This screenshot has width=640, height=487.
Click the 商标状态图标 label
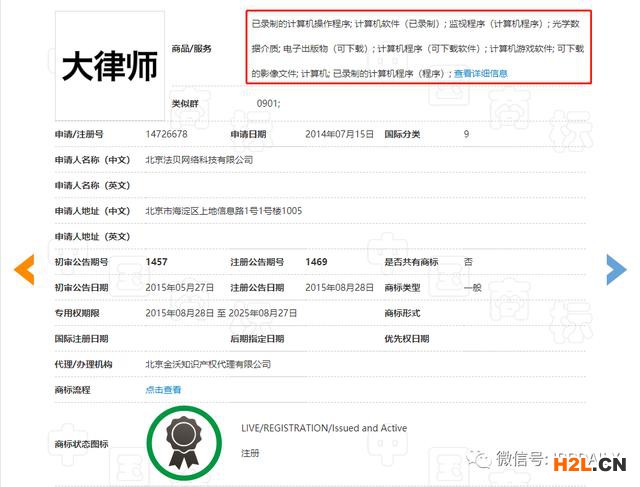tap(82, 444)
